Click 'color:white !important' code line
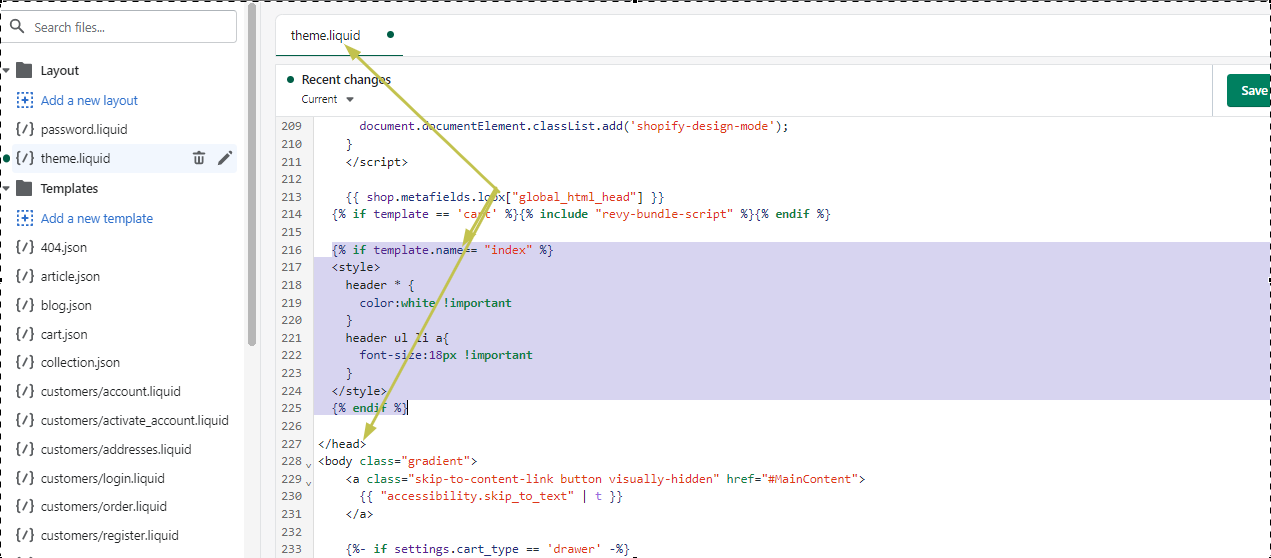The image size is (1271, 558). [436, 303]
